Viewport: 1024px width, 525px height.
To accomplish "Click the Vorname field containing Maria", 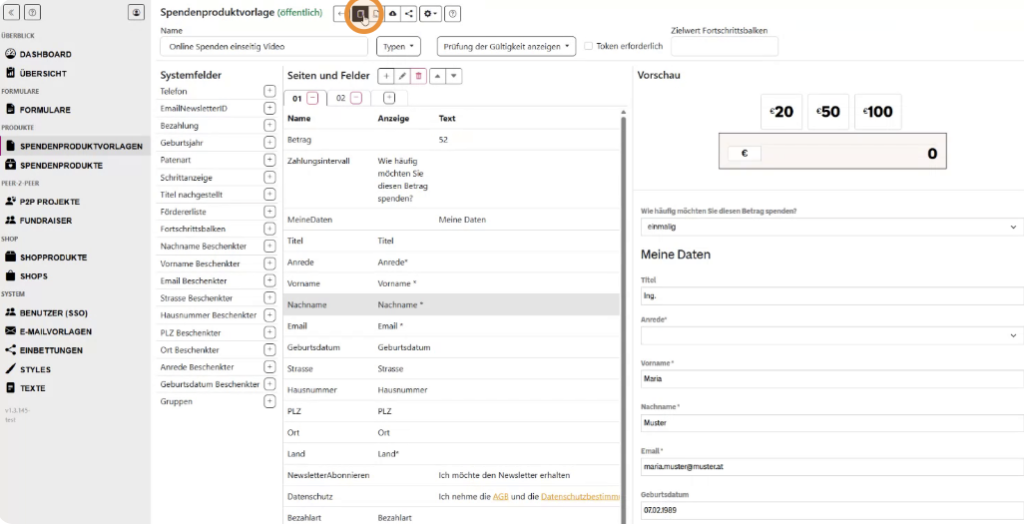I will (x=832, y=378).
